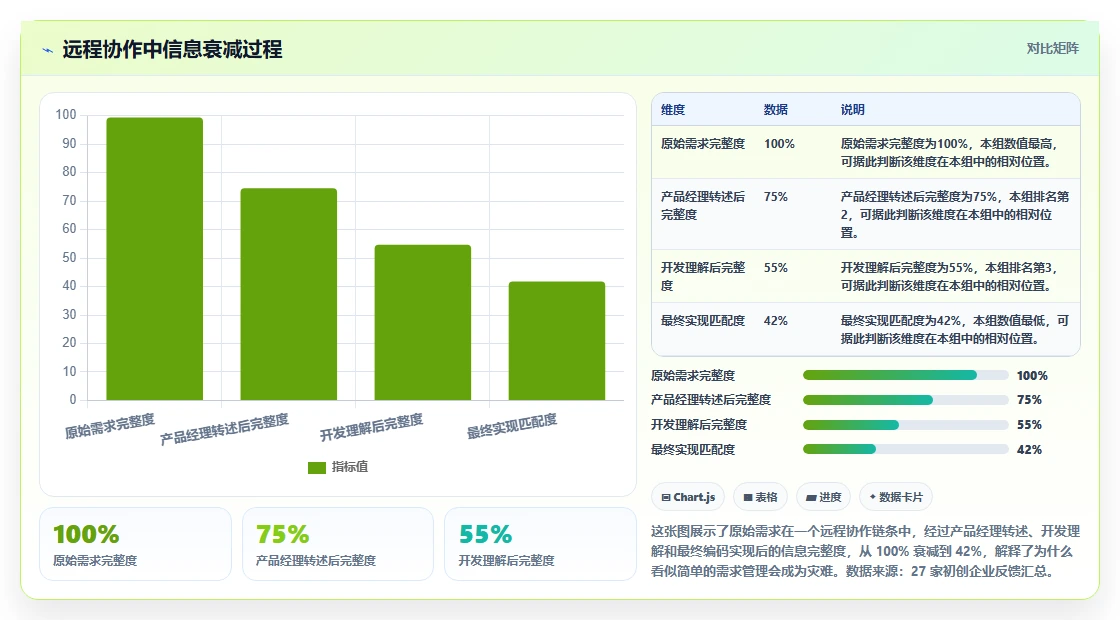This screenshot has width=1120, height=620.
Task: Click the y-axis label 50
Action: [69, 257]
